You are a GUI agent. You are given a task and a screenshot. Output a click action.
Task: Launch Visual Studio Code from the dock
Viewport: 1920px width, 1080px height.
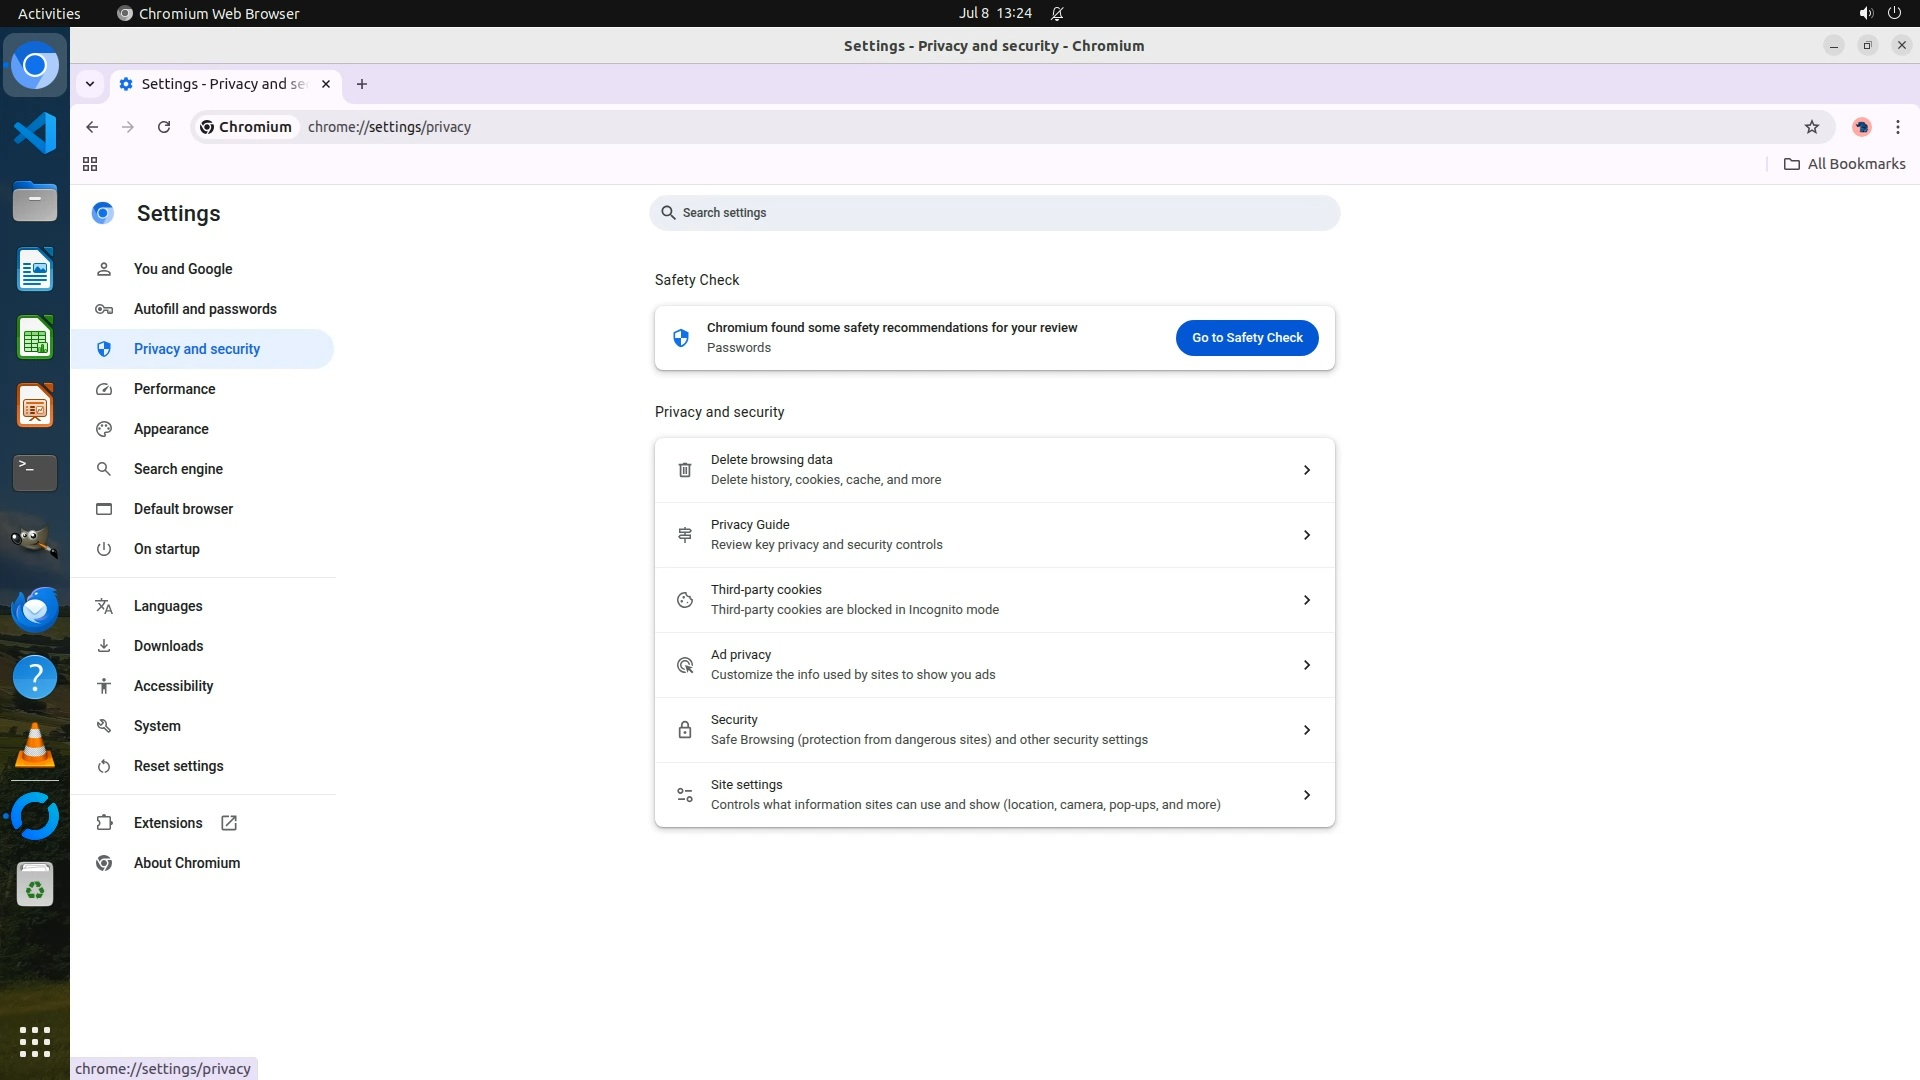(x=35, y=133)
